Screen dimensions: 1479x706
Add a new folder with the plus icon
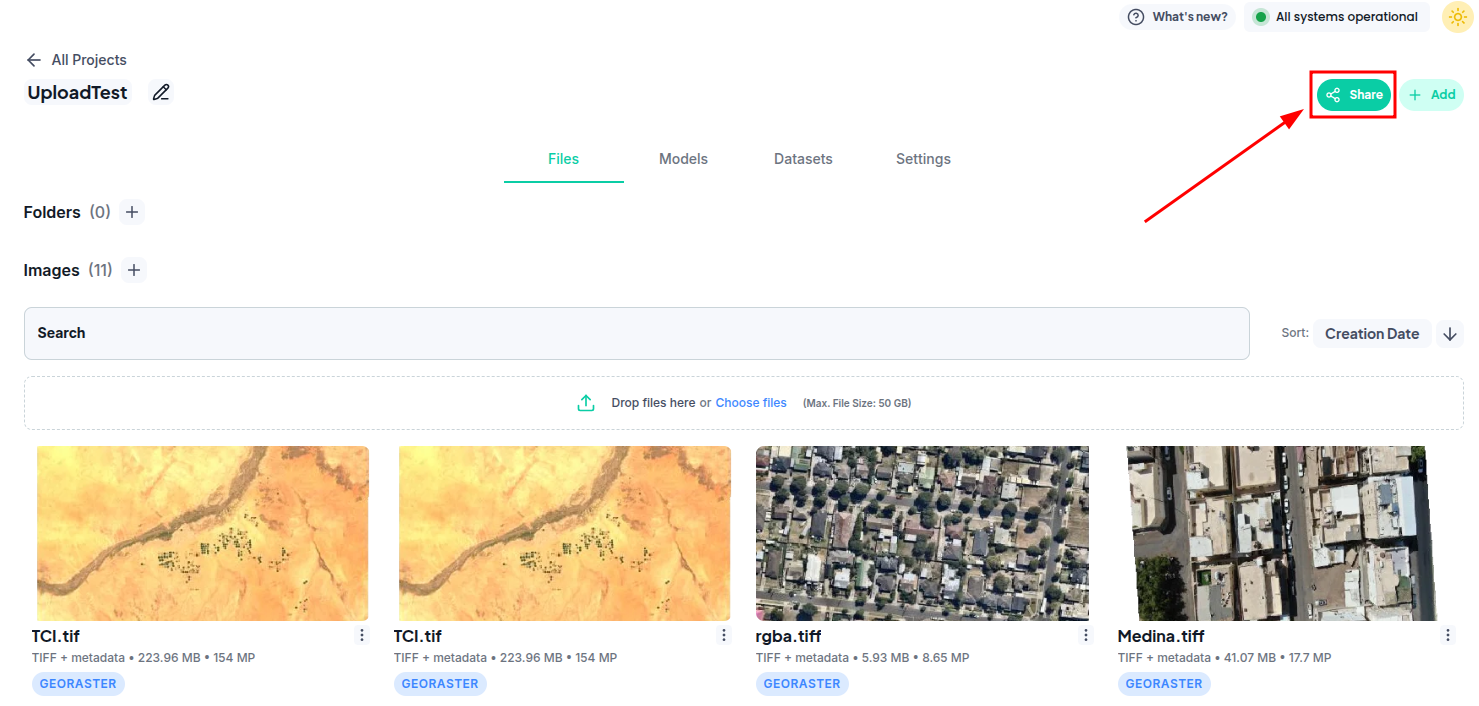132,212
